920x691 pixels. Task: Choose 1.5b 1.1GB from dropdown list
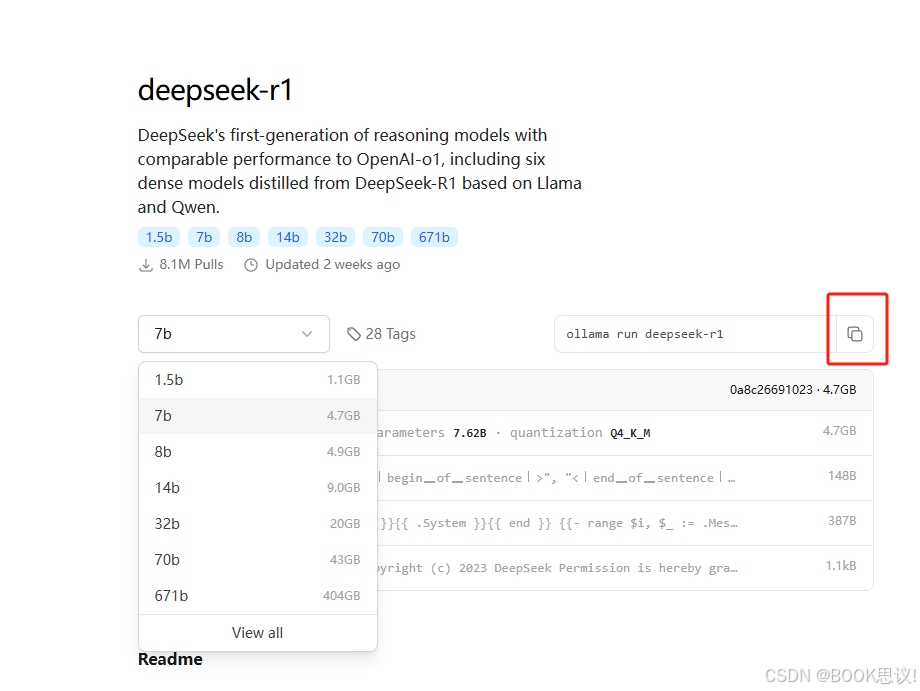(x=258, y=380)
